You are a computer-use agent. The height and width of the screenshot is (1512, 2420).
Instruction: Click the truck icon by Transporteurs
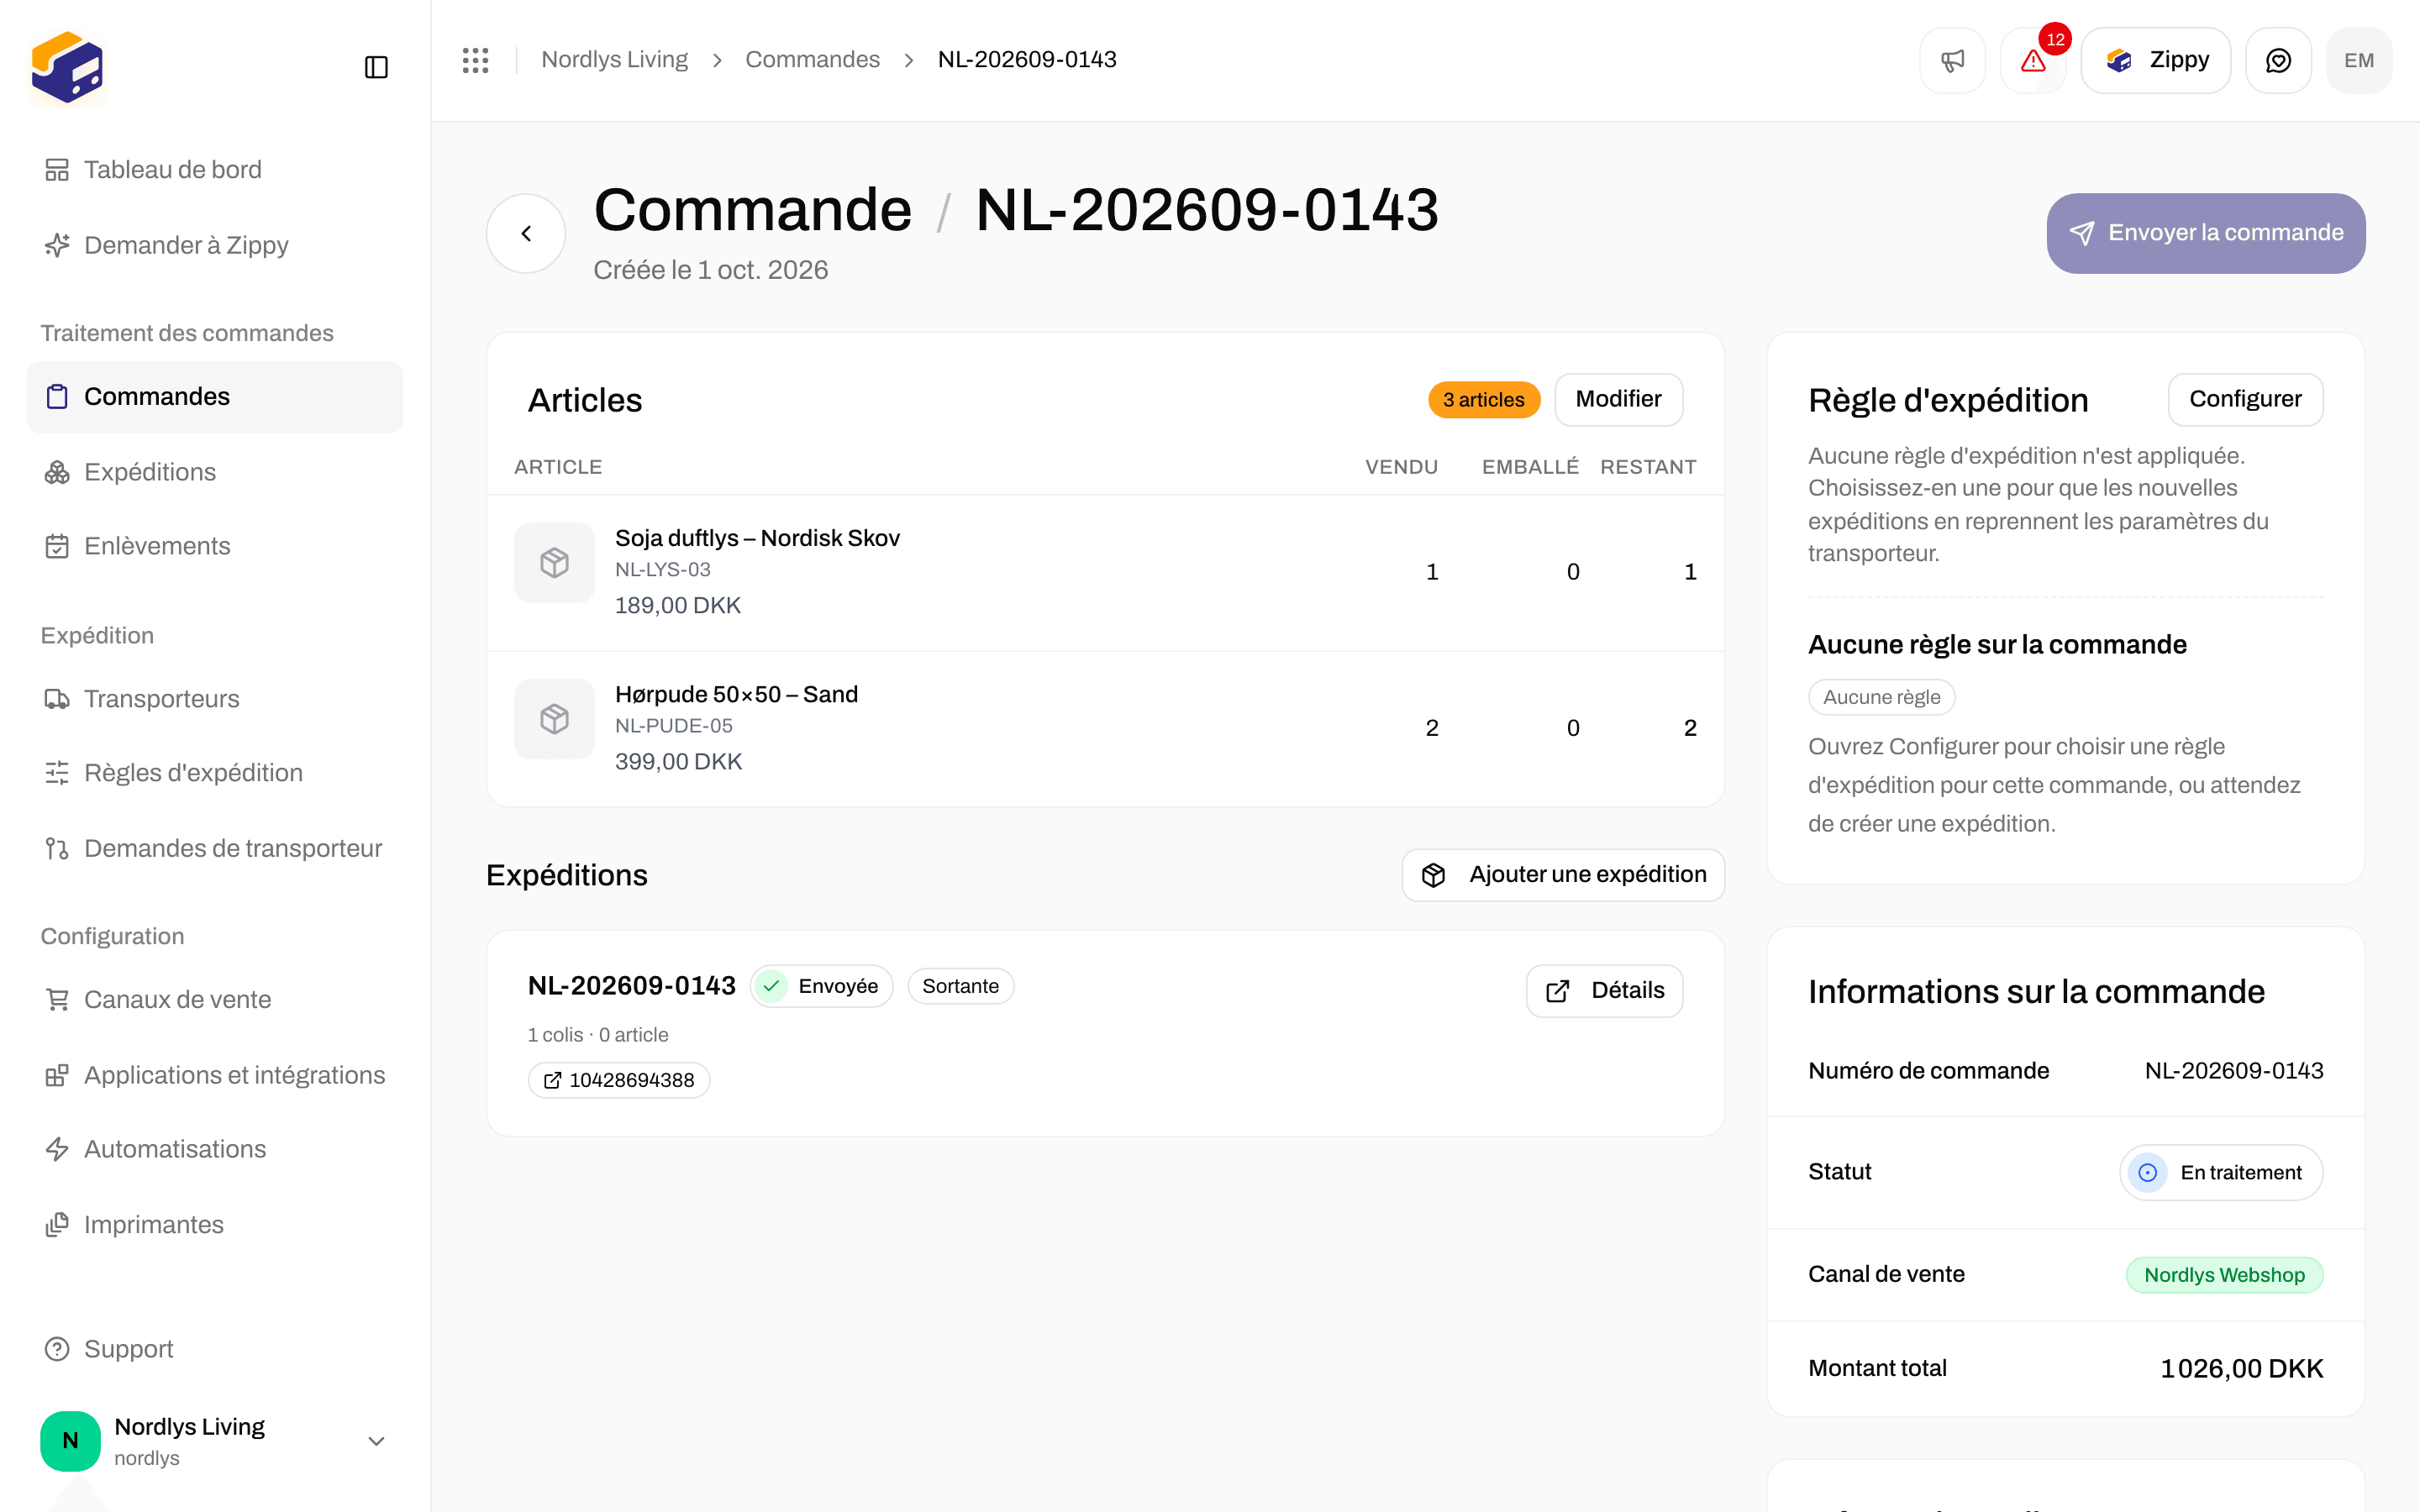click(x=57, y=699)
